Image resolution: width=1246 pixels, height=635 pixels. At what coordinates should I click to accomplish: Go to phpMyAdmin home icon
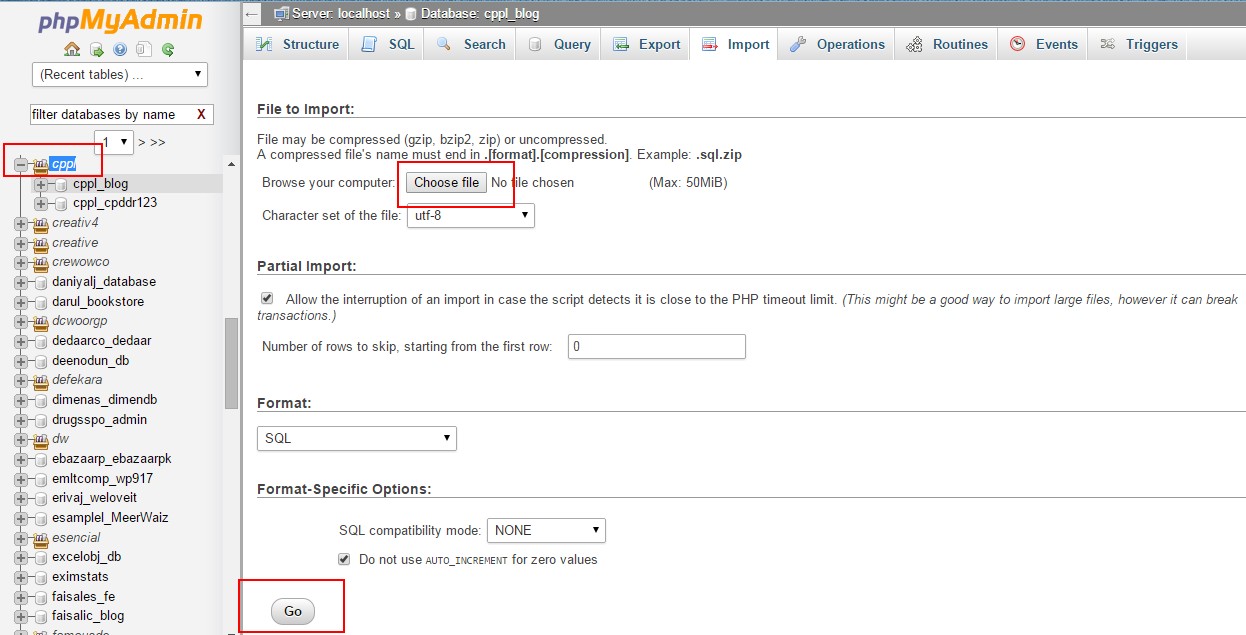coord(72,49)
